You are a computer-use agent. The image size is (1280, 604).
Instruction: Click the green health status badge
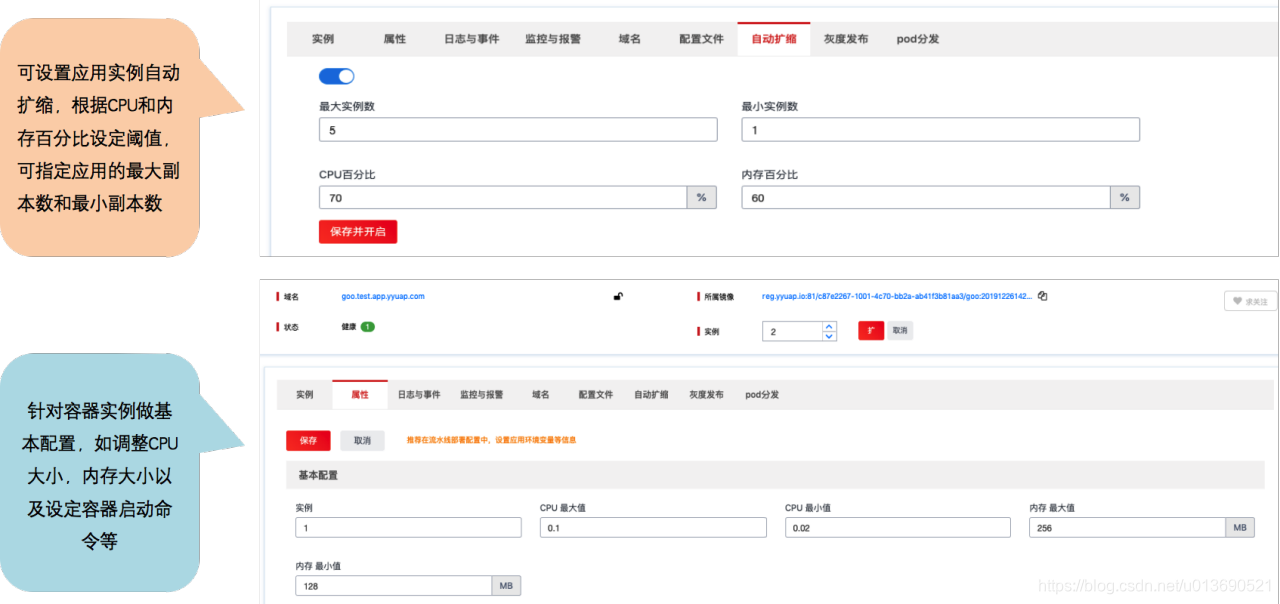[x=368, y=327]
